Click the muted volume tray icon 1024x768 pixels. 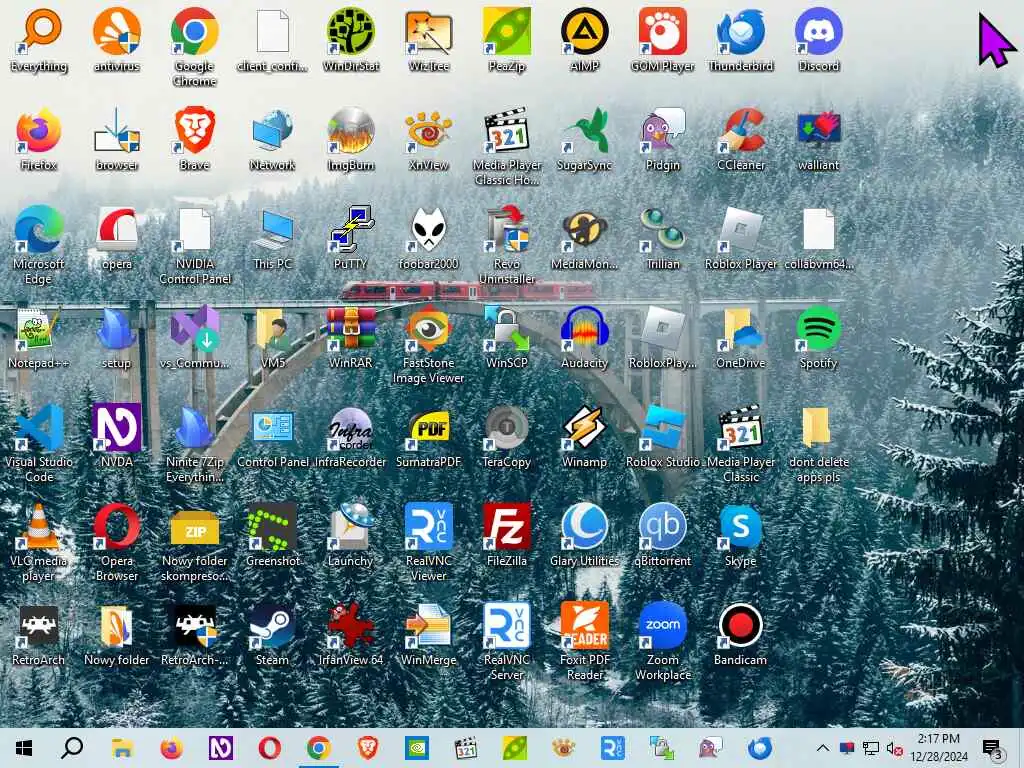[894, 748]
